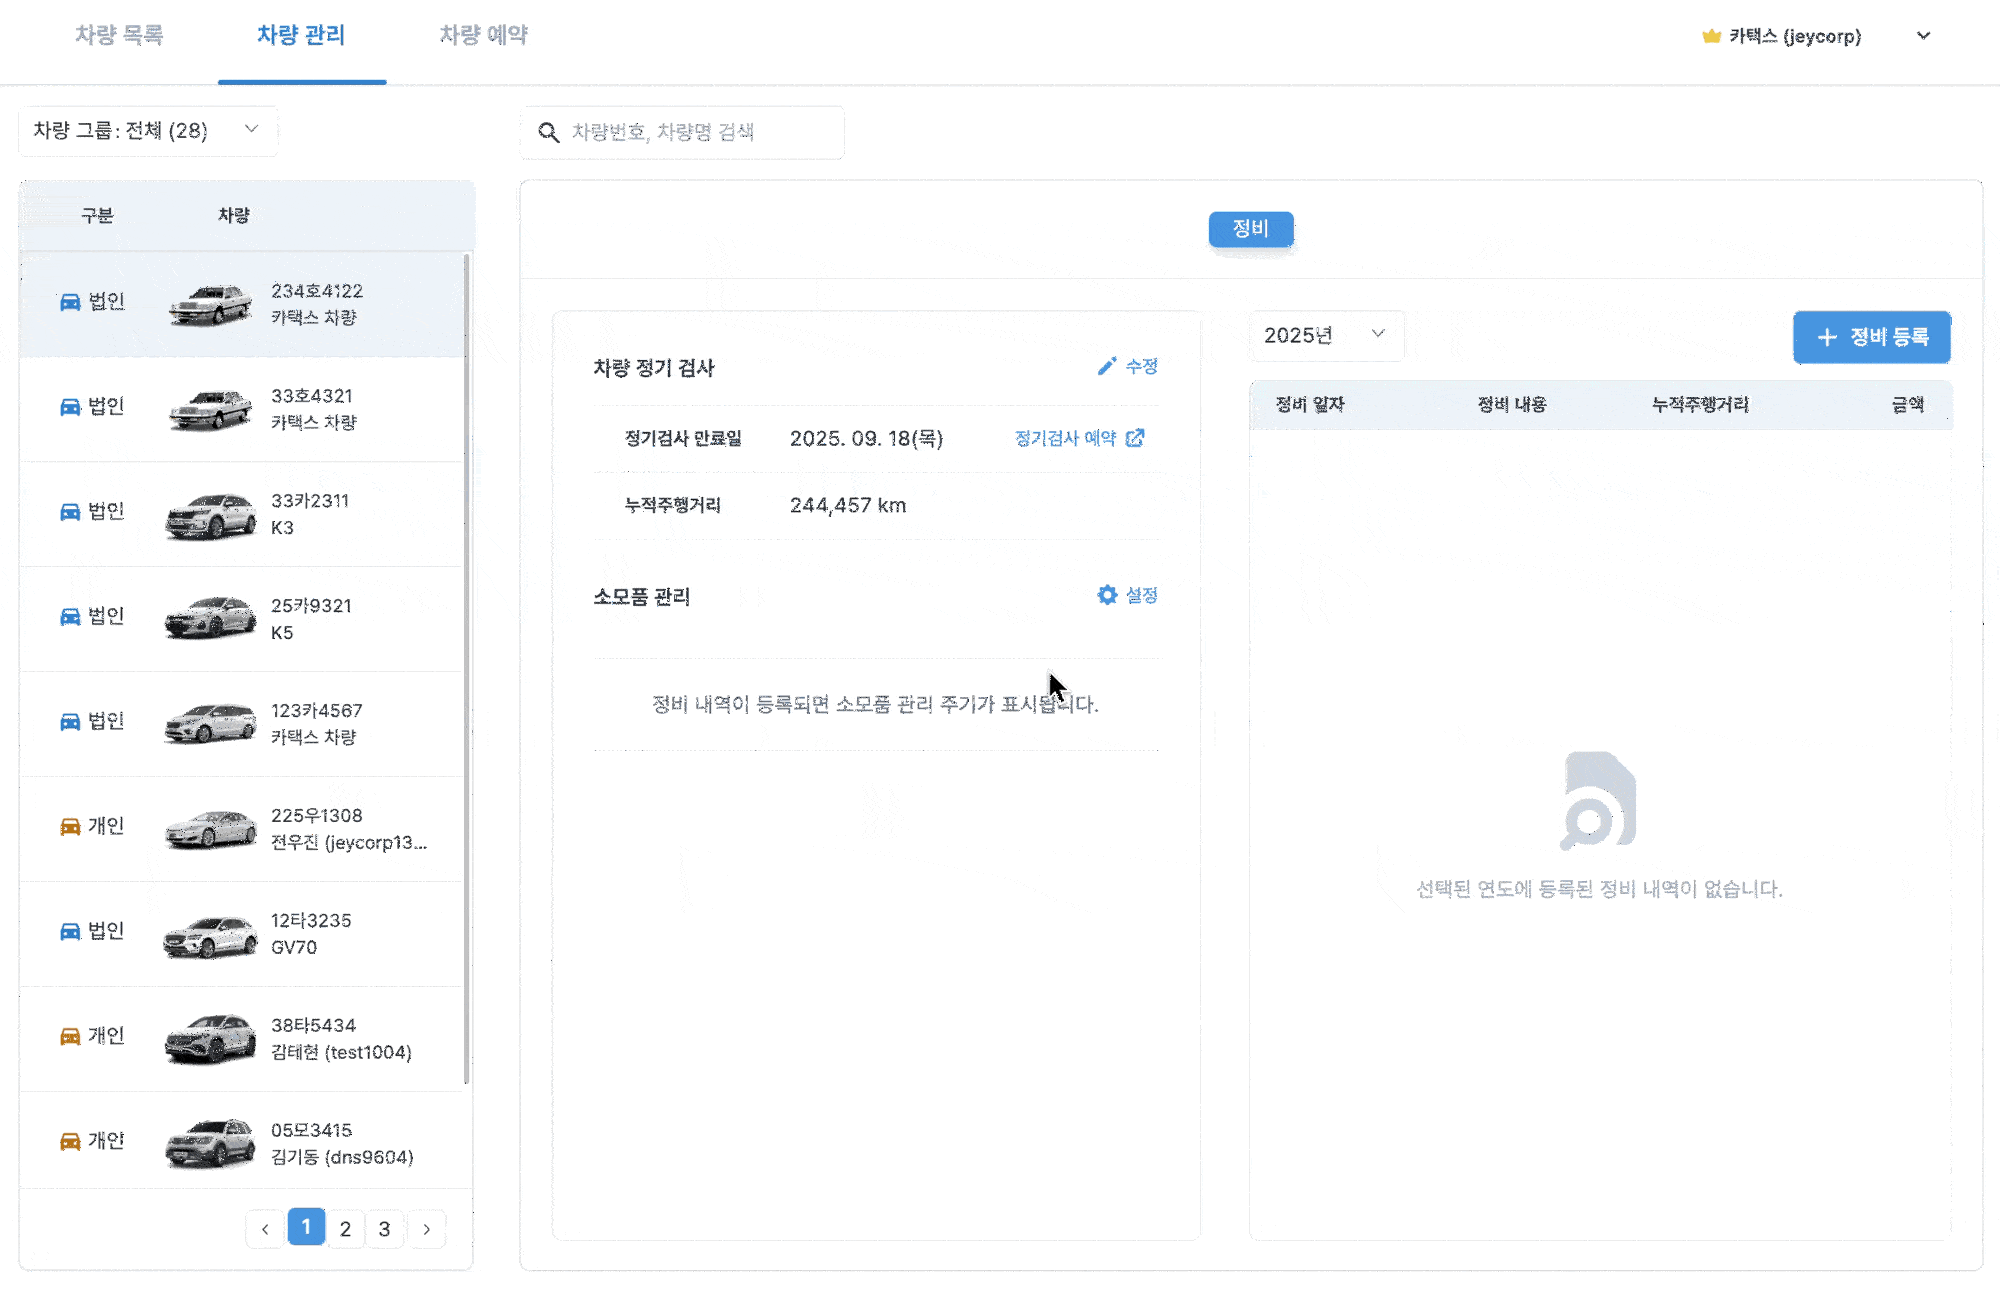This screenshot has width=2000, height=1292.
Task: Click the orange car icon for 225우1308
Action: 70,827
